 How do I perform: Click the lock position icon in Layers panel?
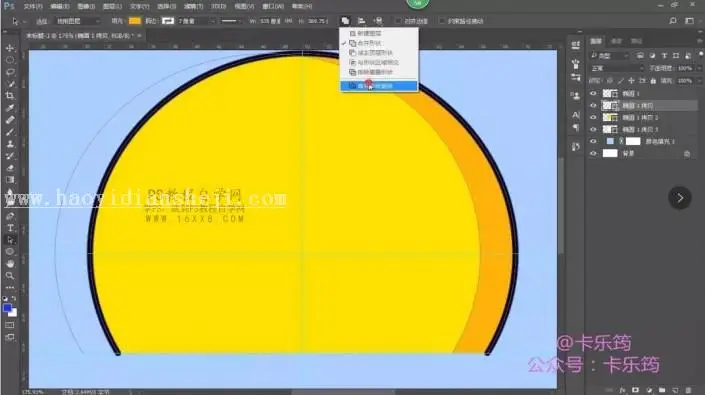[631, 81]
